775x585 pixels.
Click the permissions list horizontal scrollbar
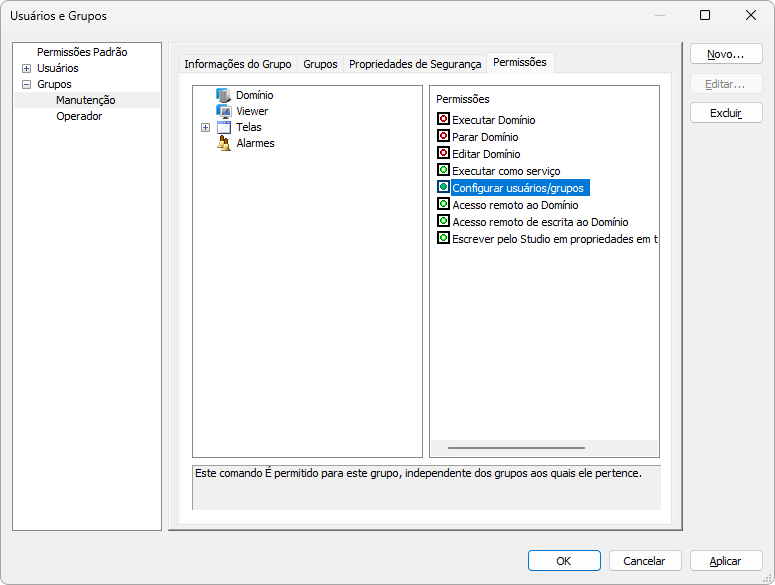516,448
